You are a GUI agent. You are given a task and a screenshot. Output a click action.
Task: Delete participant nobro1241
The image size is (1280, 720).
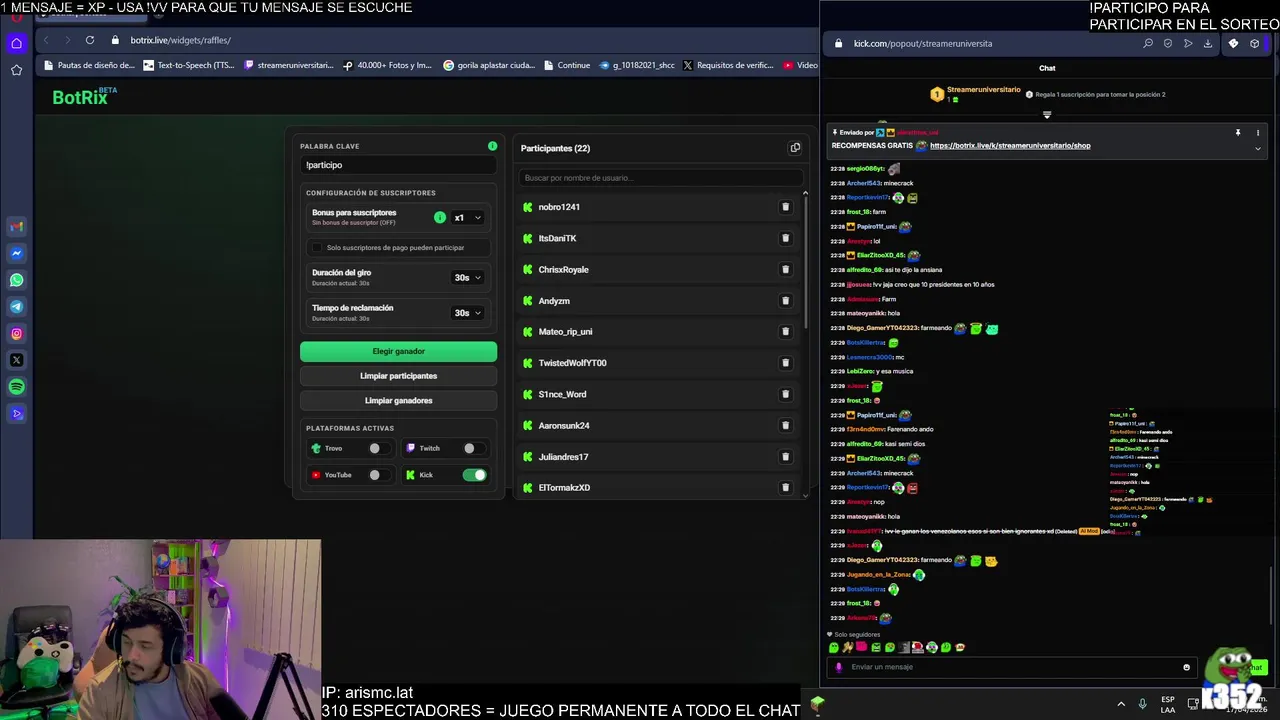click(785, 207)
